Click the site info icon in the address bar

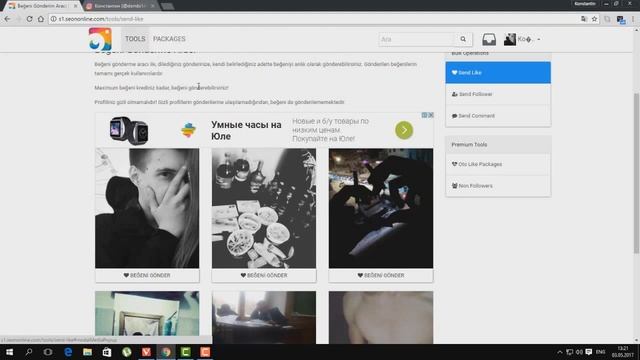coord(53,19)
